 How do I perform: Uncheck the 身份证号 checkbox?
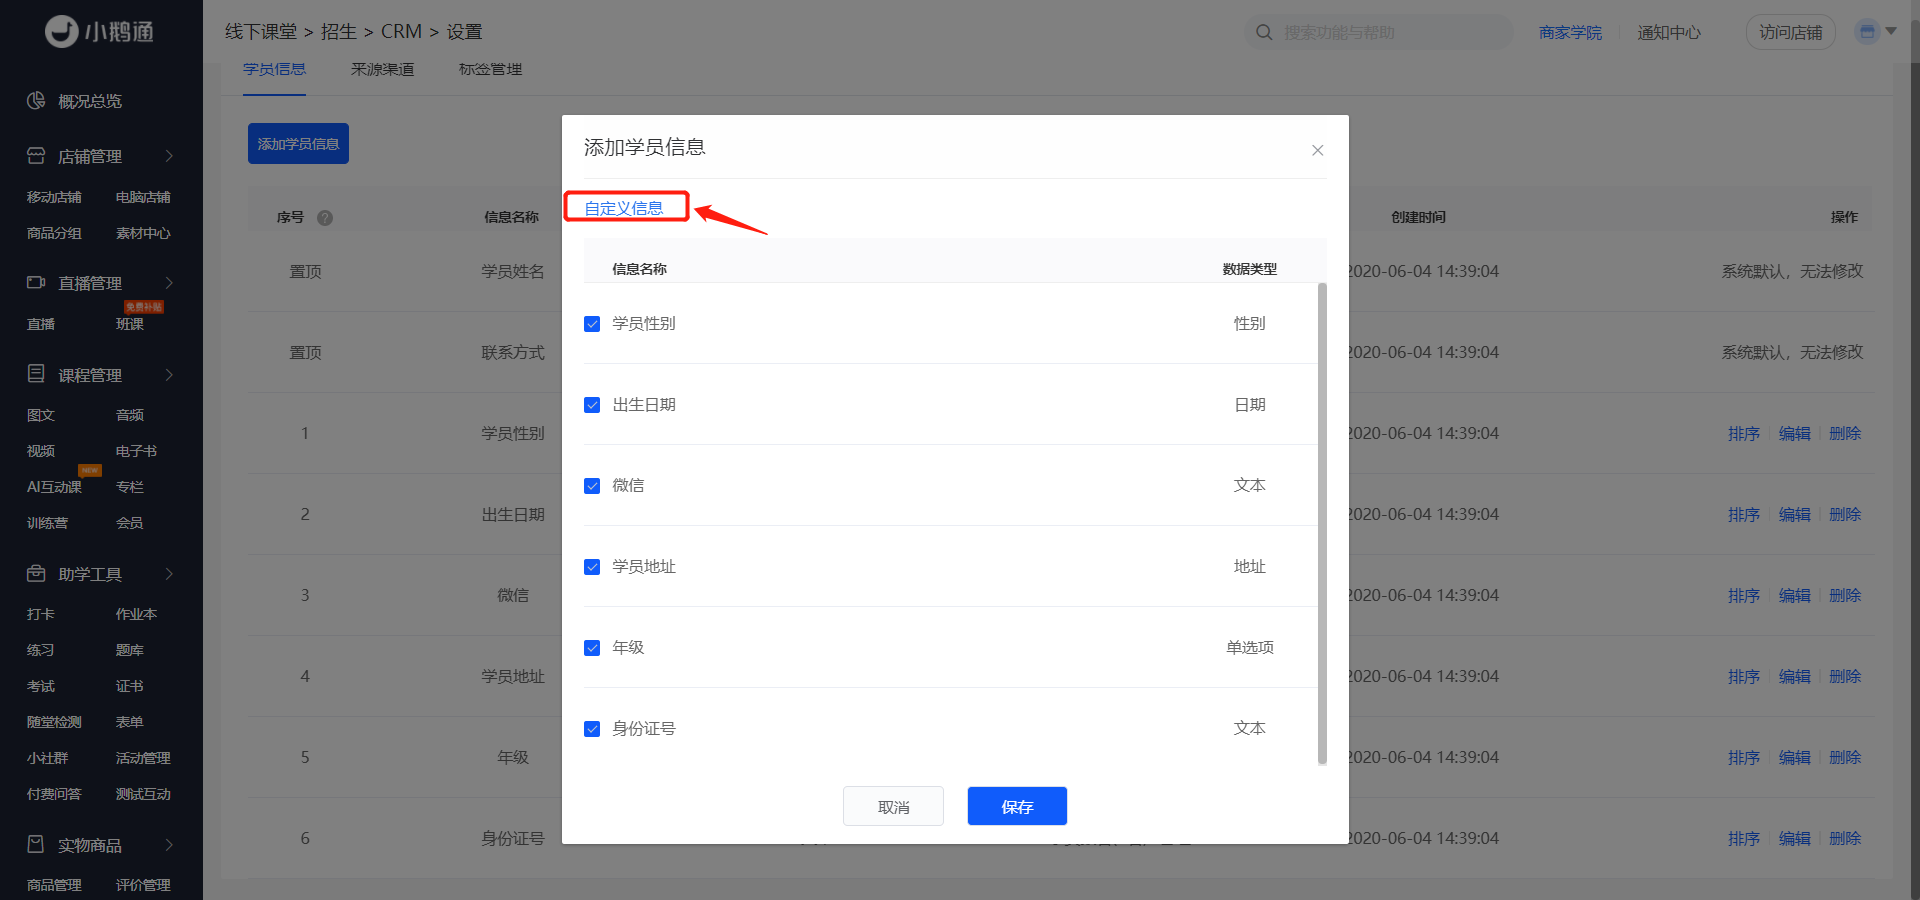click(x=592, y=729)
